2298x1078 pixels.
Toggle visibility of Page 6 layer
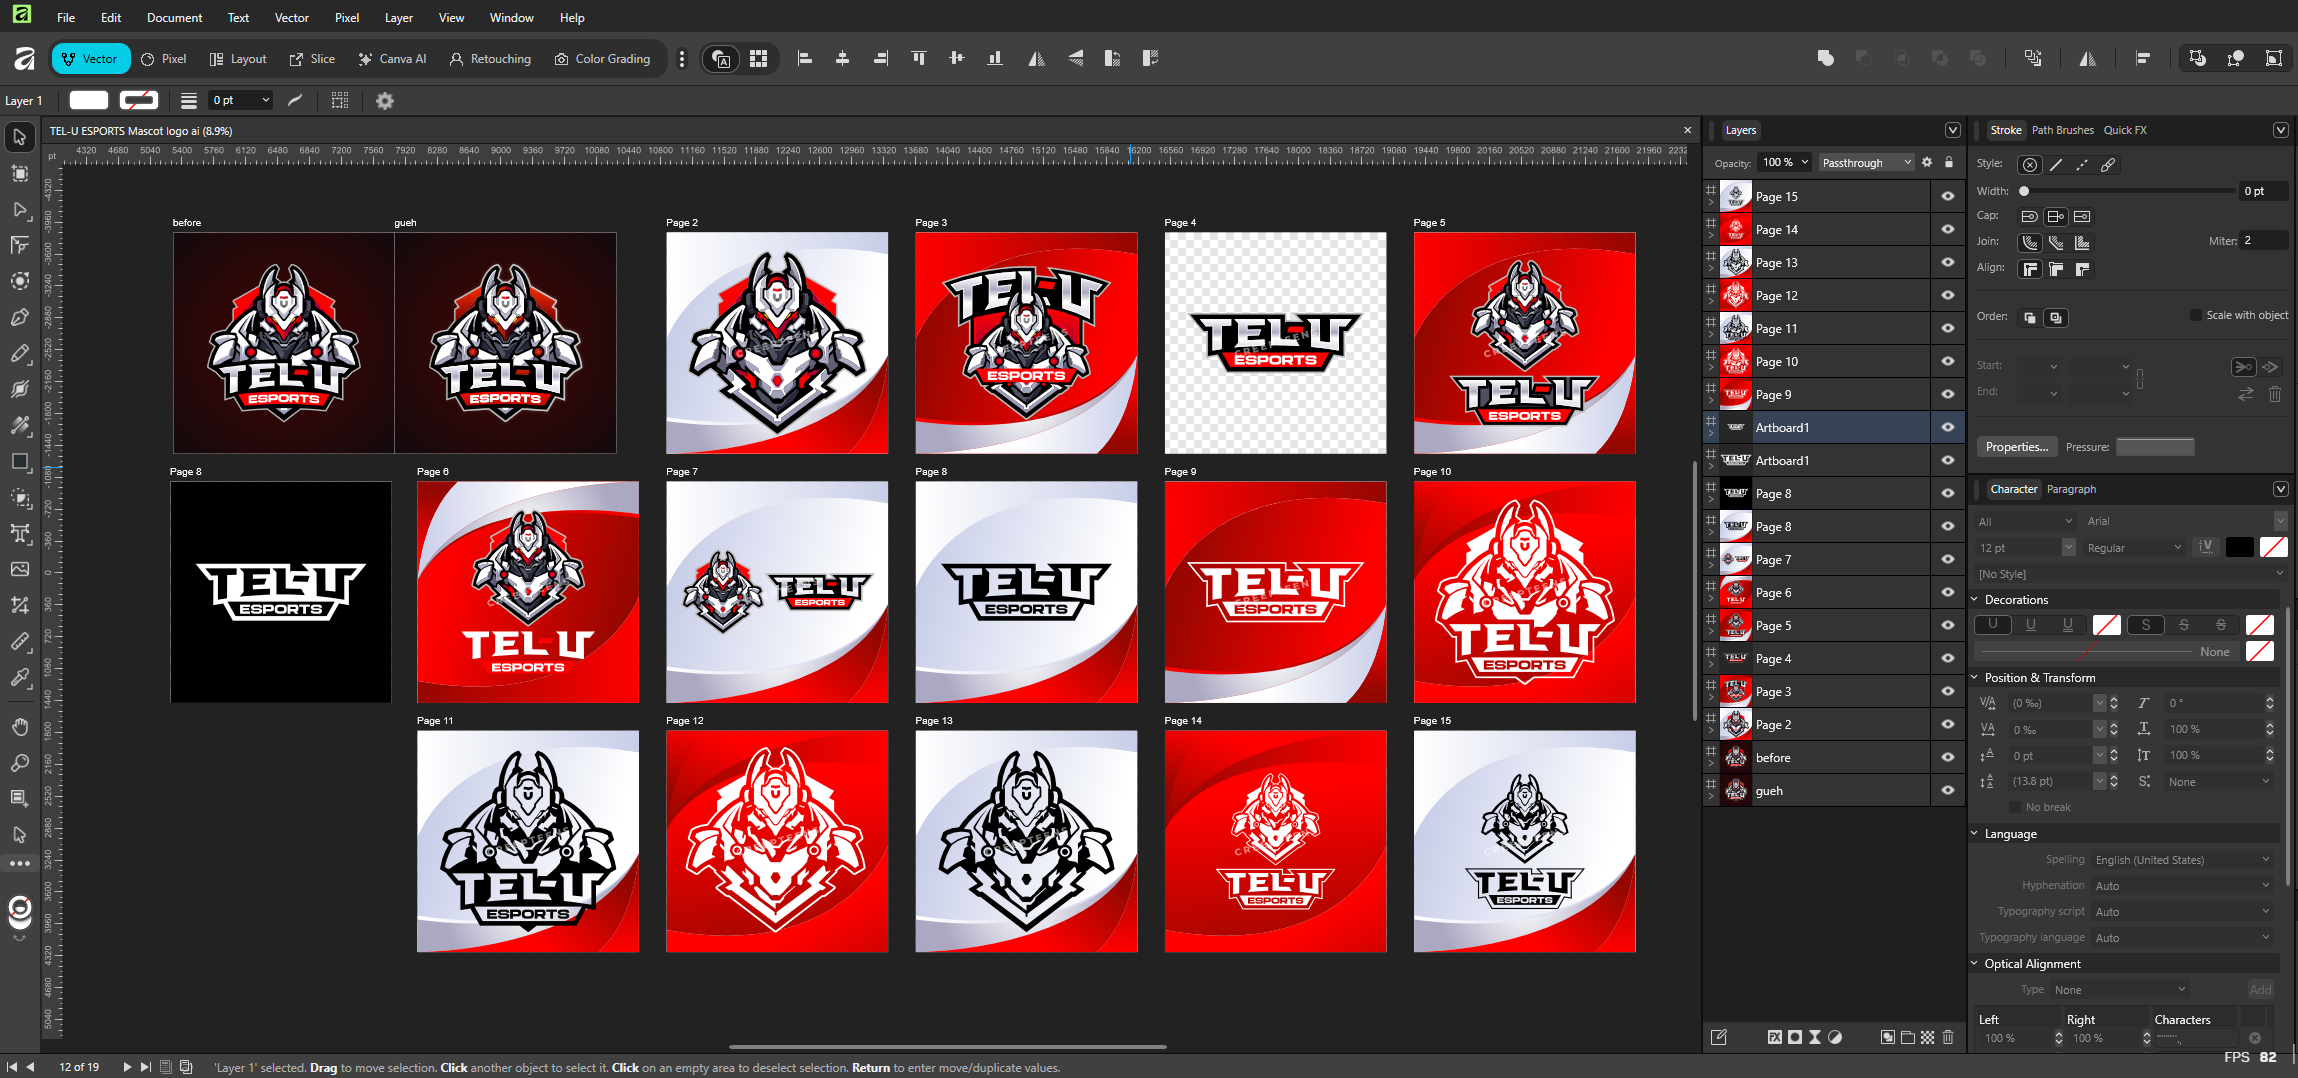[1948, 592]
